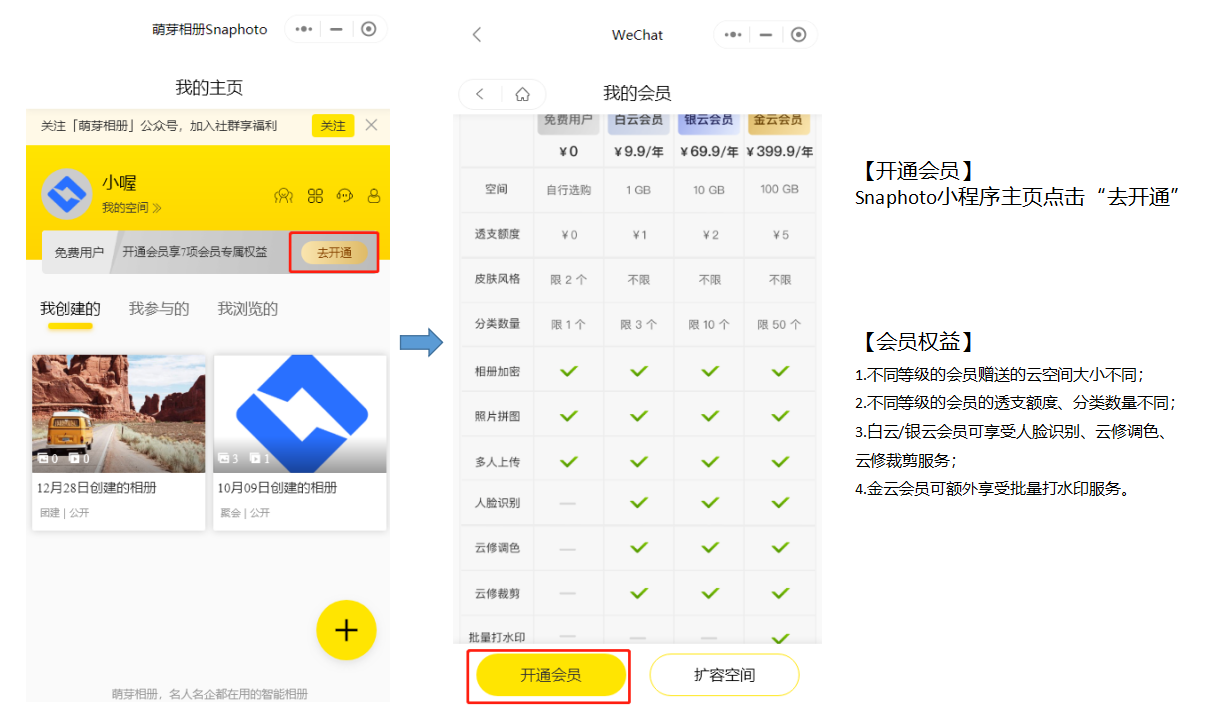The width and height of the screenshot is (1212, 715).
Task: Click the 关注 follow button
Action: click(x=333, y=126)
